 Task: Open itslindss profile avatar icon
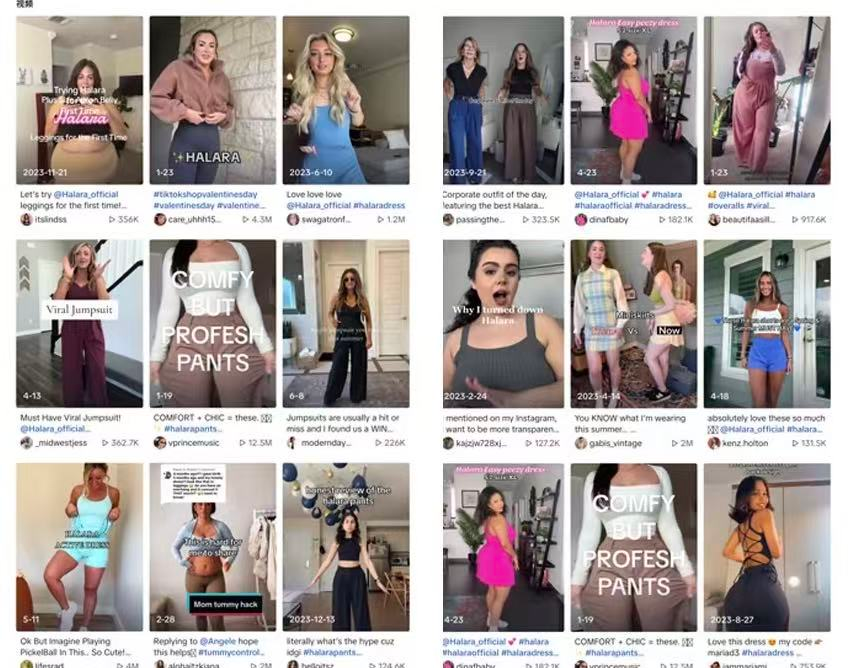pyautogui.click(x=26, y=220)
